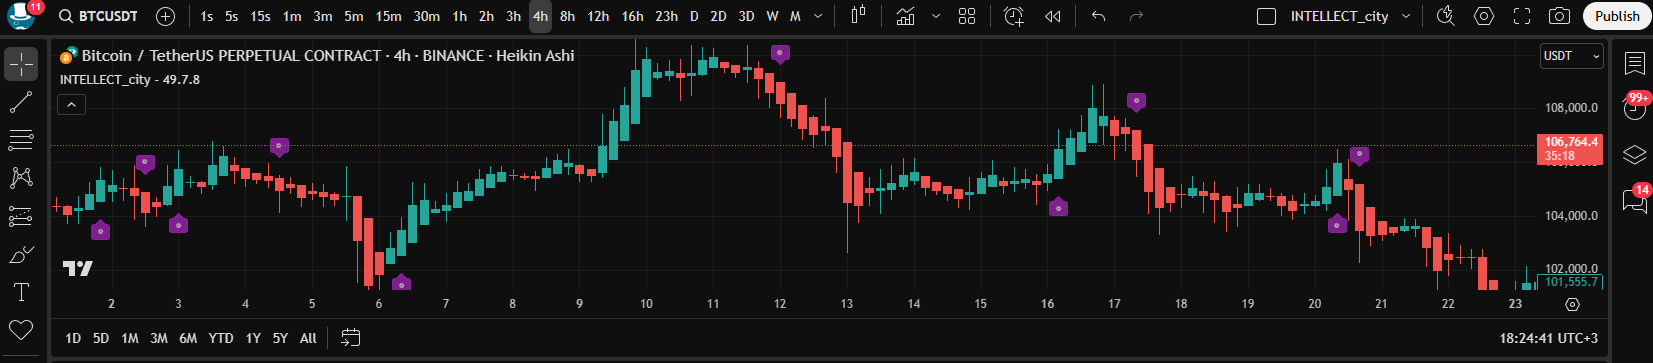Switch to the 1D timeframe
Viewport: 1653px width, 363px height.
coord(73,338)
